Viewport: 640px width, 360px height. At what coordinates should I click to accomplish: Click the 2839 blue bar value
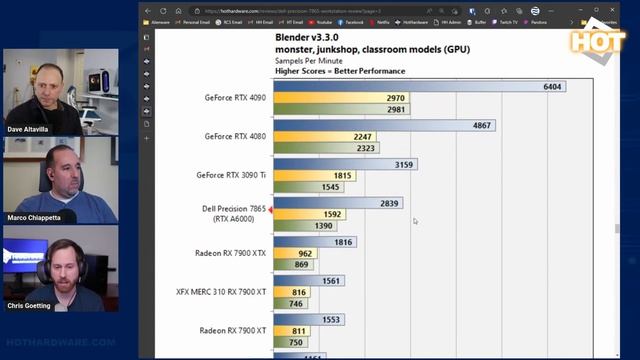[389, 203]
